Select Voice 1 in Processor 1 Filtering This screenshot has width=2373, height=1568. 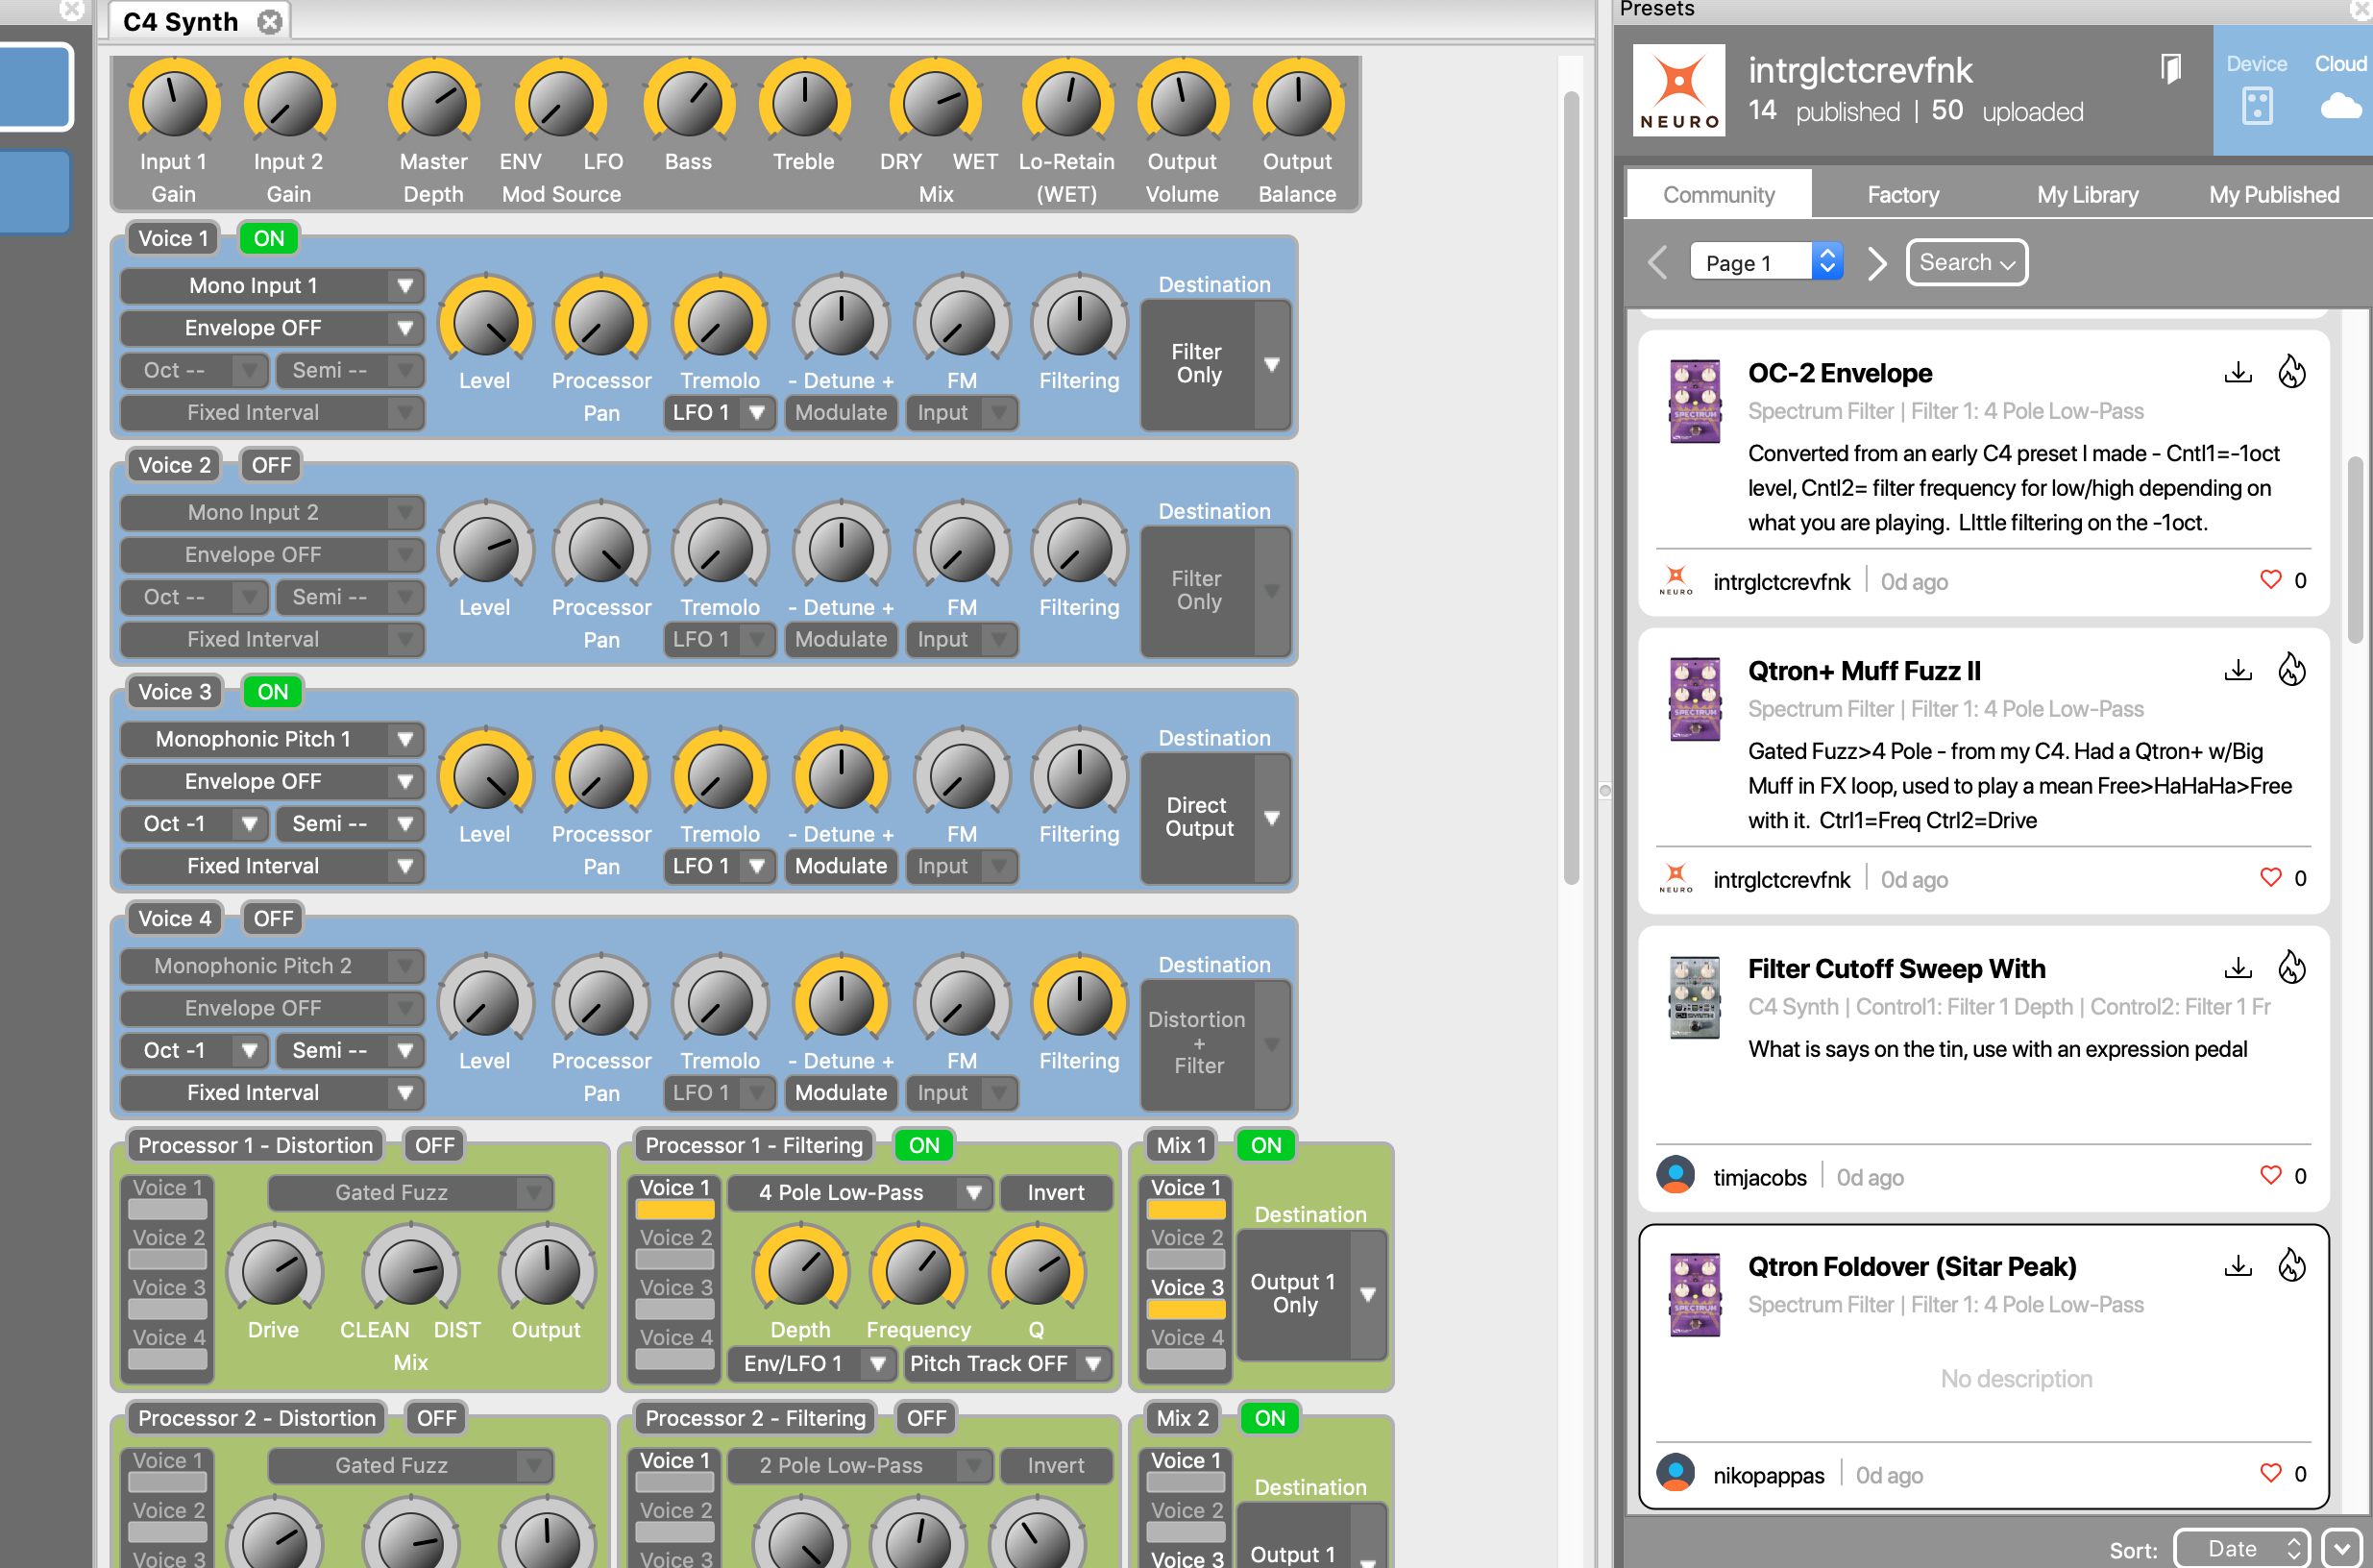(676, 1200)
